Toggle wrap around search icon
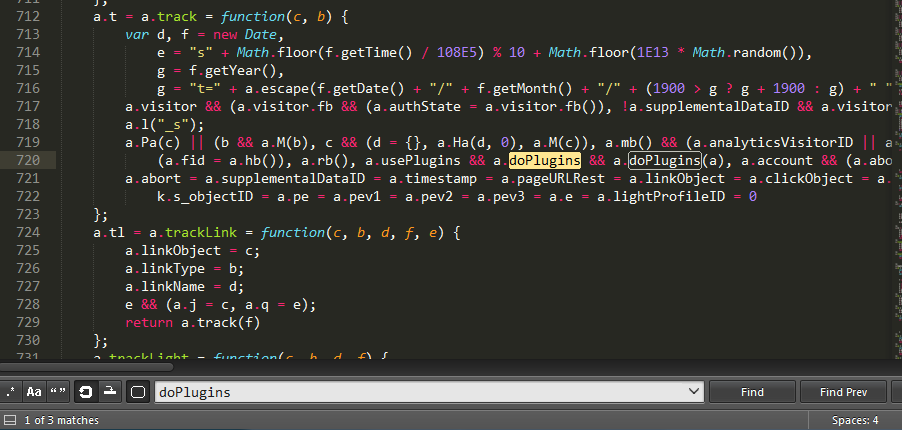 [x=86, y=392]
